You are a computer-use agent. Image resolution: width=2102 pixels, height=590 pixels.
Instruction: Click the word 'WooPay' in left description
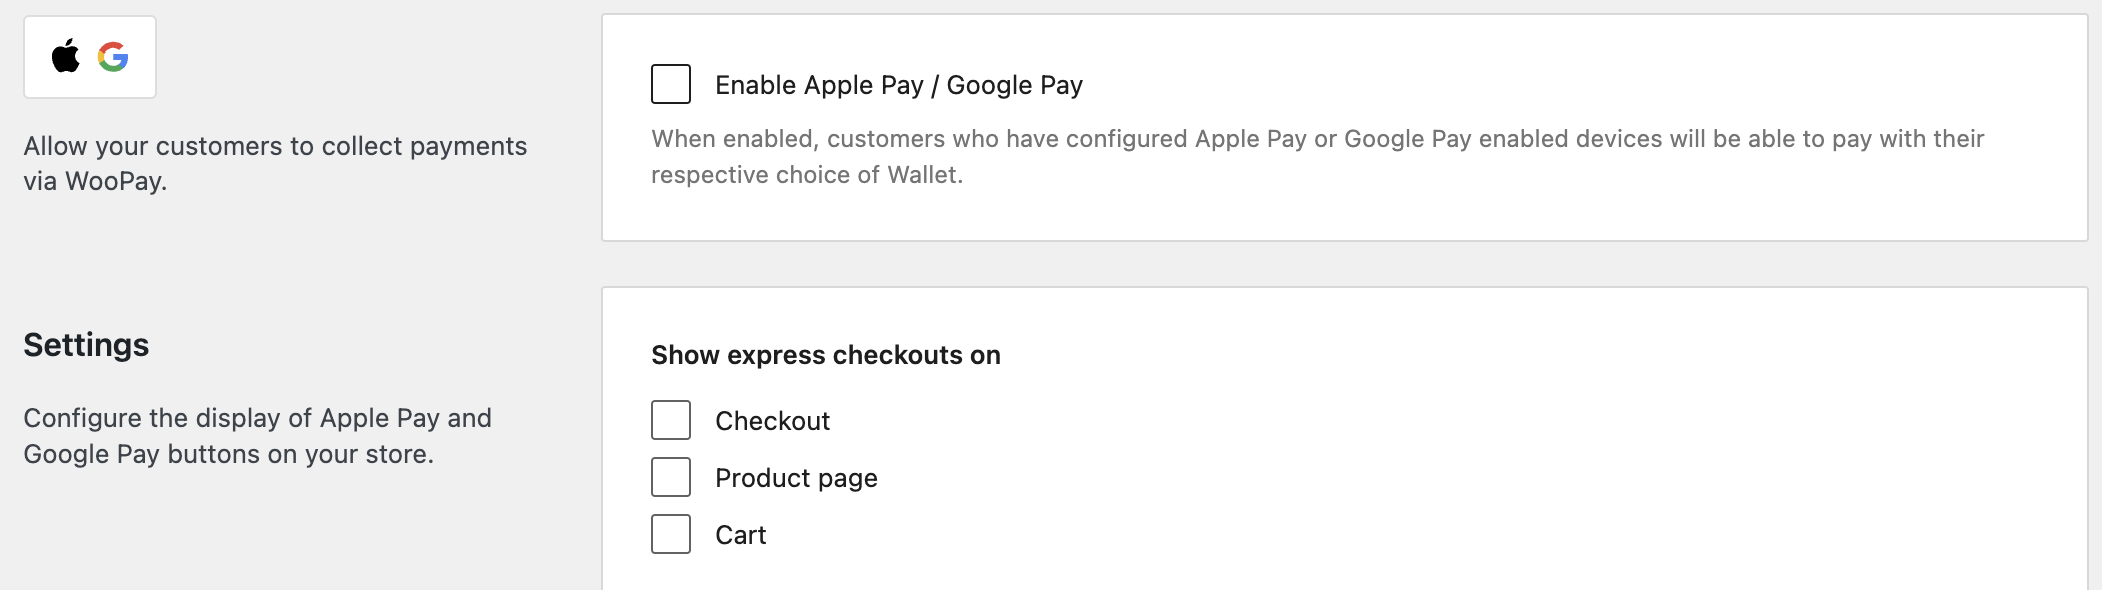113,181
